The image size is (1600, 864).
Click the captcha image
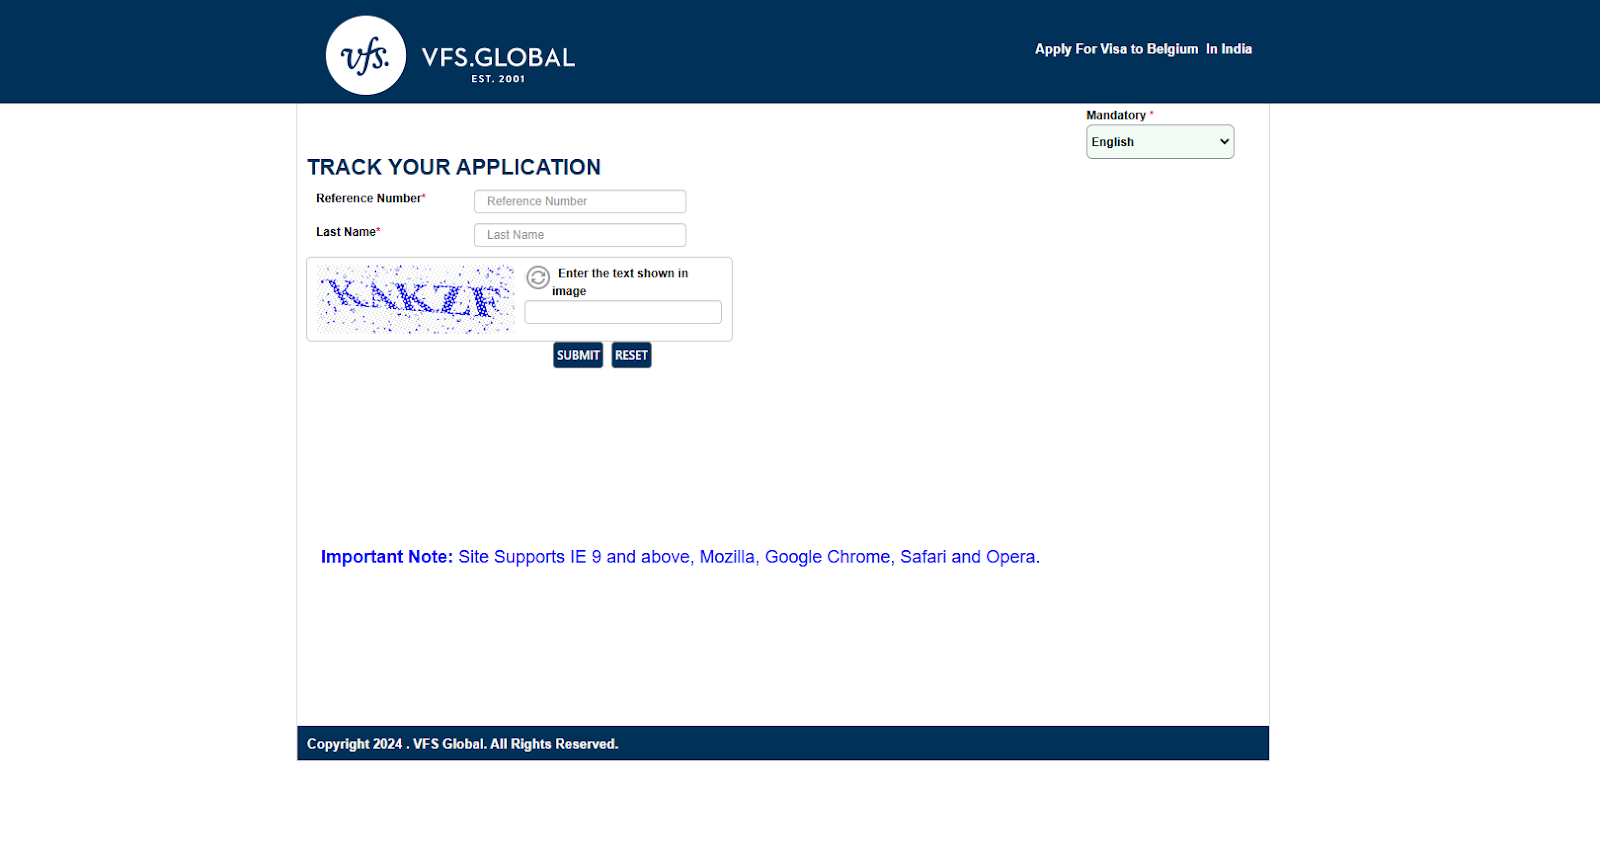pyautogui.click(x=415, y=299)
